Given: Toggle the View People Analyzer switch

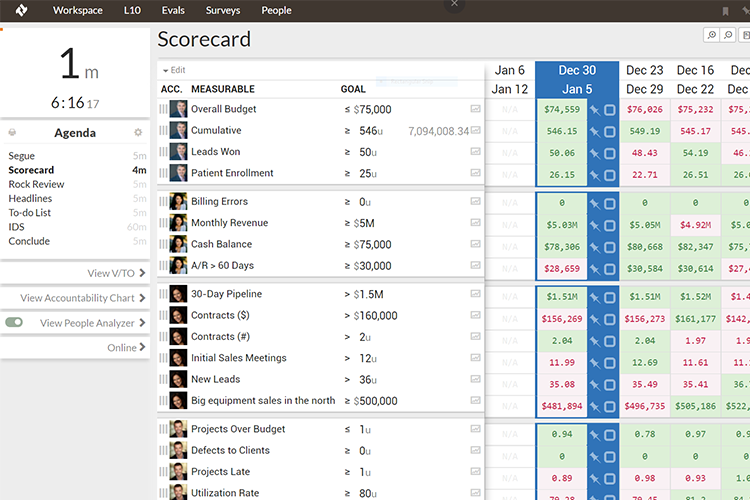Looking at the screenshot, I should click(x=14, y=322).
